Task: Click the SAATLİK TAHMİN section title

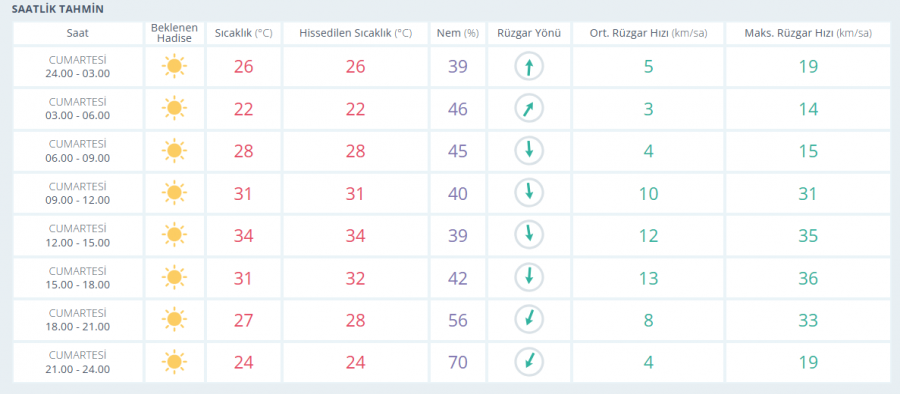Action: pyautogui.click(x=58, y=10)
